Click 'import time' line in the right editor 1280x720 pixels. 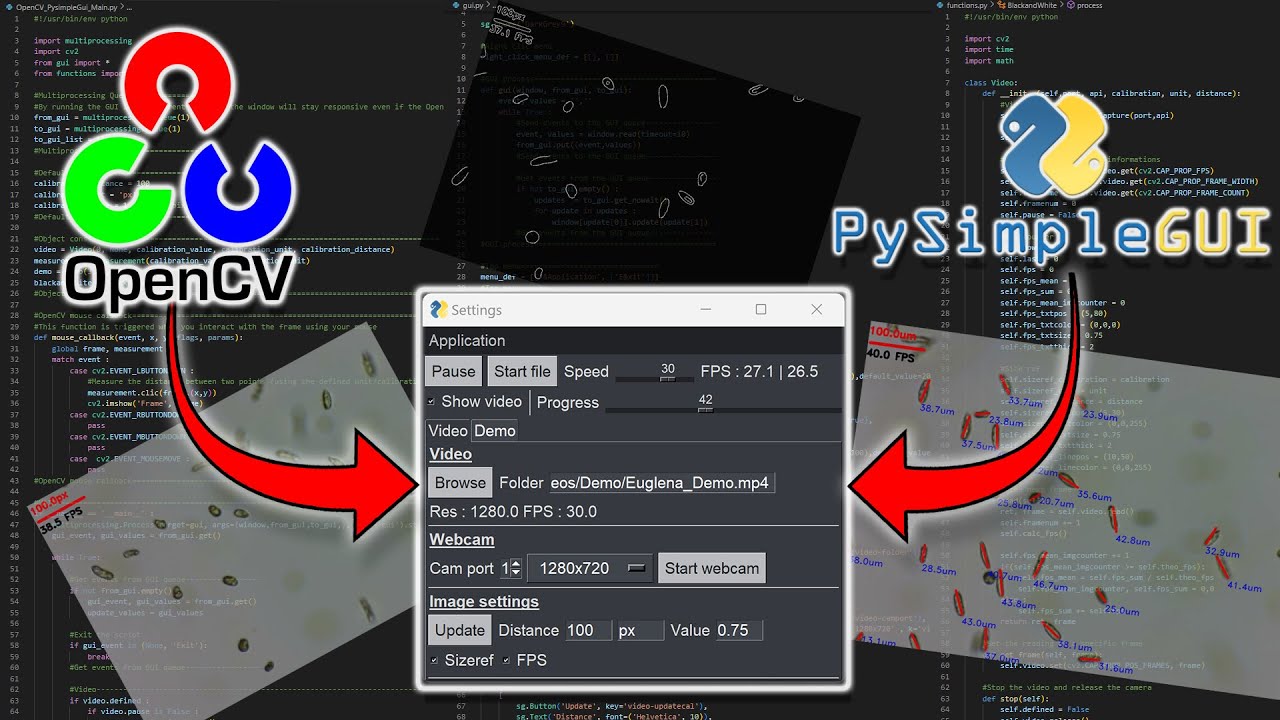click(989, 50)
